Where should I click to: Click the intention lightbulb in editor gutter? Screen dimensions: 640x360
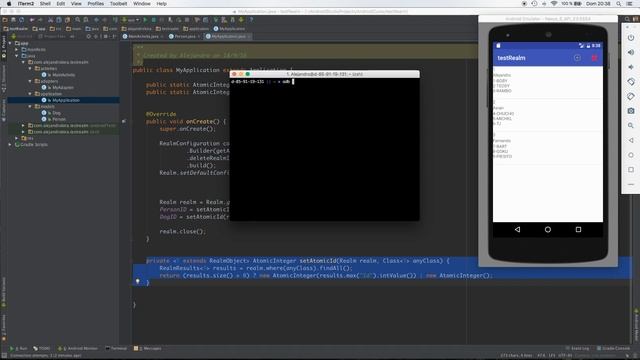138,282
